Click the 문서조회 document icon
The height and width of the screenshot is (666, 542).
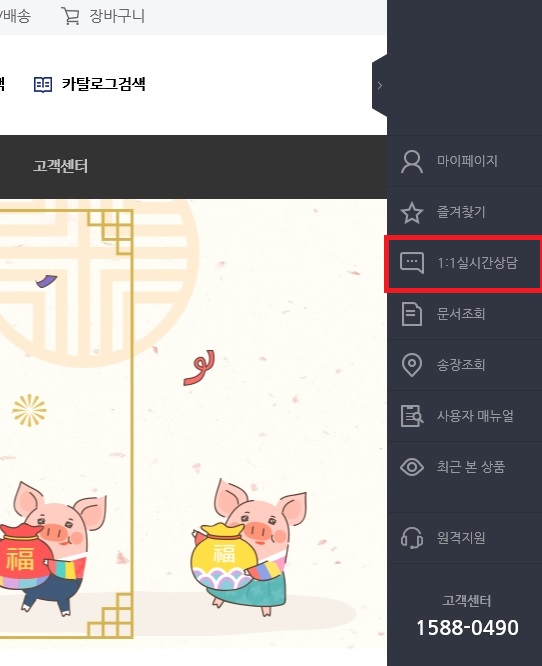point(412,314)
